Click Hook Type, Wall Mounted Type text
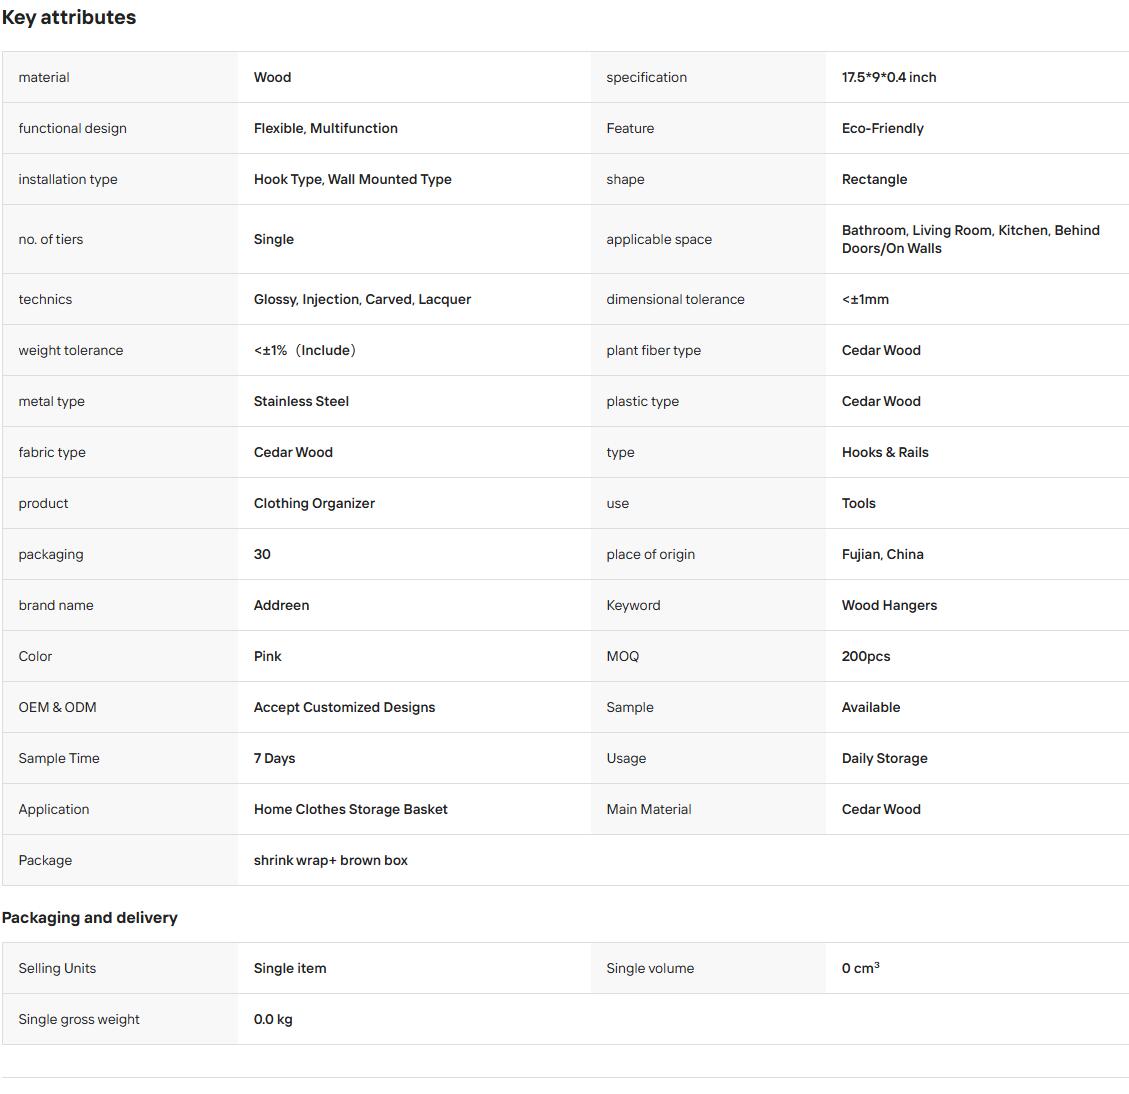This screenshot has width=1129, height=1094. (352, 179)
